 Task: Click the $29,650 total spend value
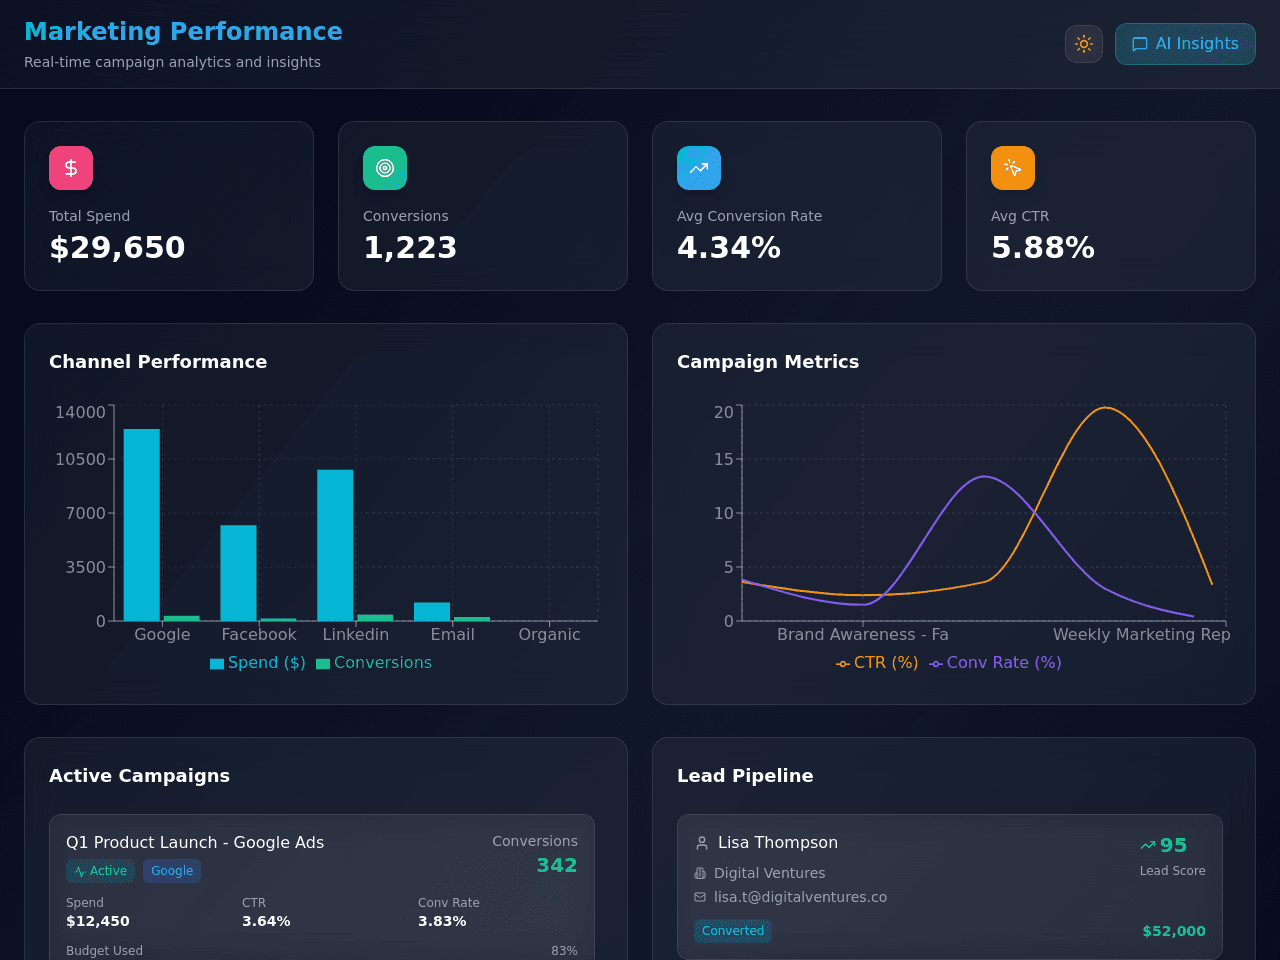pyautogui.click(x=117, y=247)
